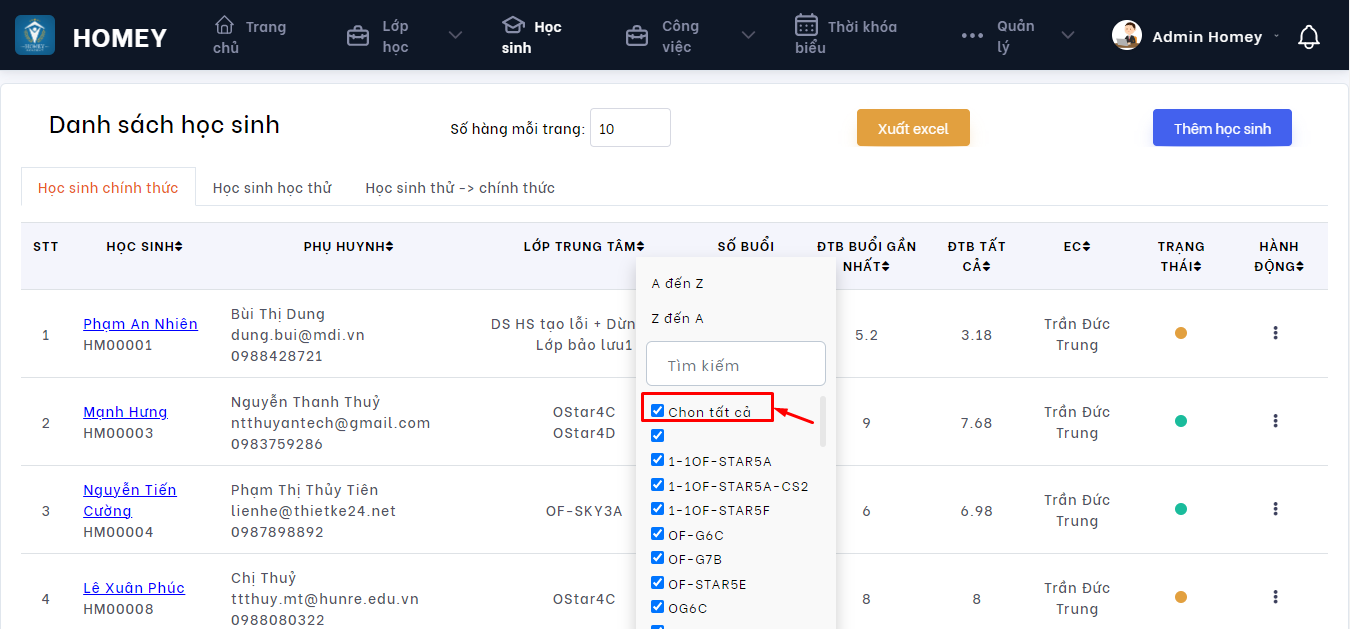Open the notification bell

(1308, 37)
